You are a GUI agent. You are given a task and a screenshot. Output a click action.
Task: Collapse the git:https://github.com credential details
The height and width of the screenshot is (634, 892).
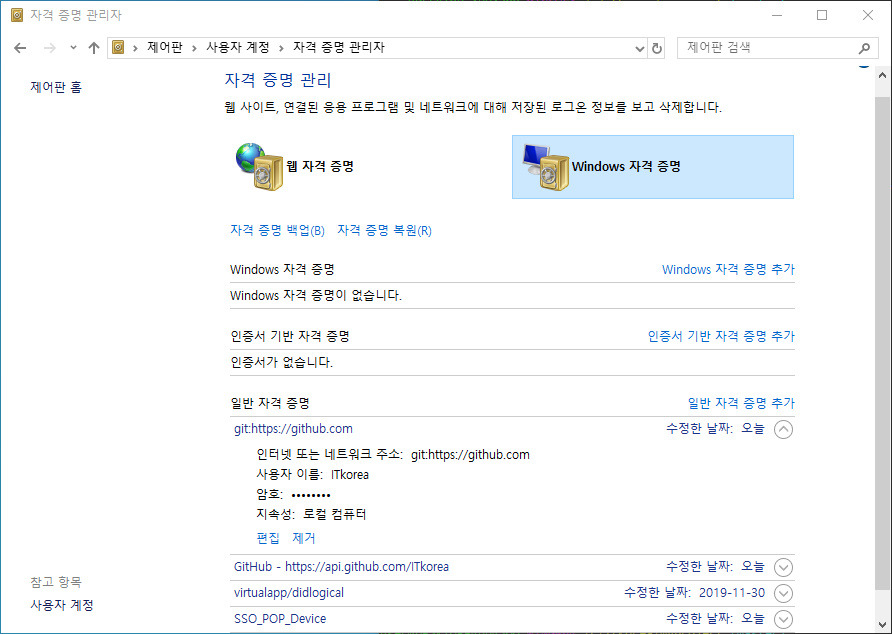(x=783, y=429)
